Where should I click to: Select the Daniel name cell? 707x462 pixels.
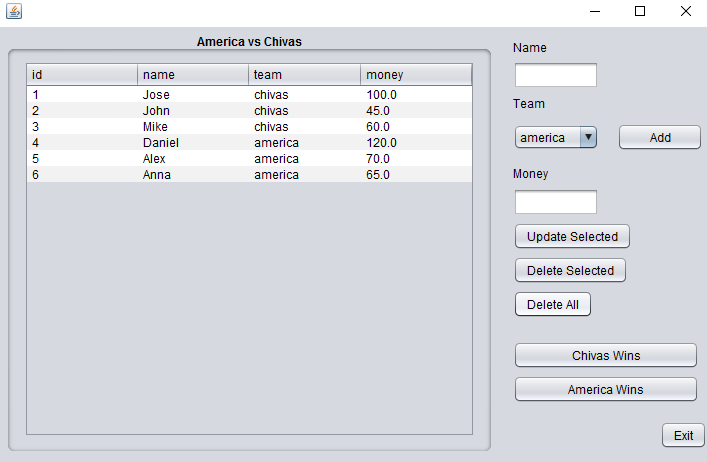point(193,142)
